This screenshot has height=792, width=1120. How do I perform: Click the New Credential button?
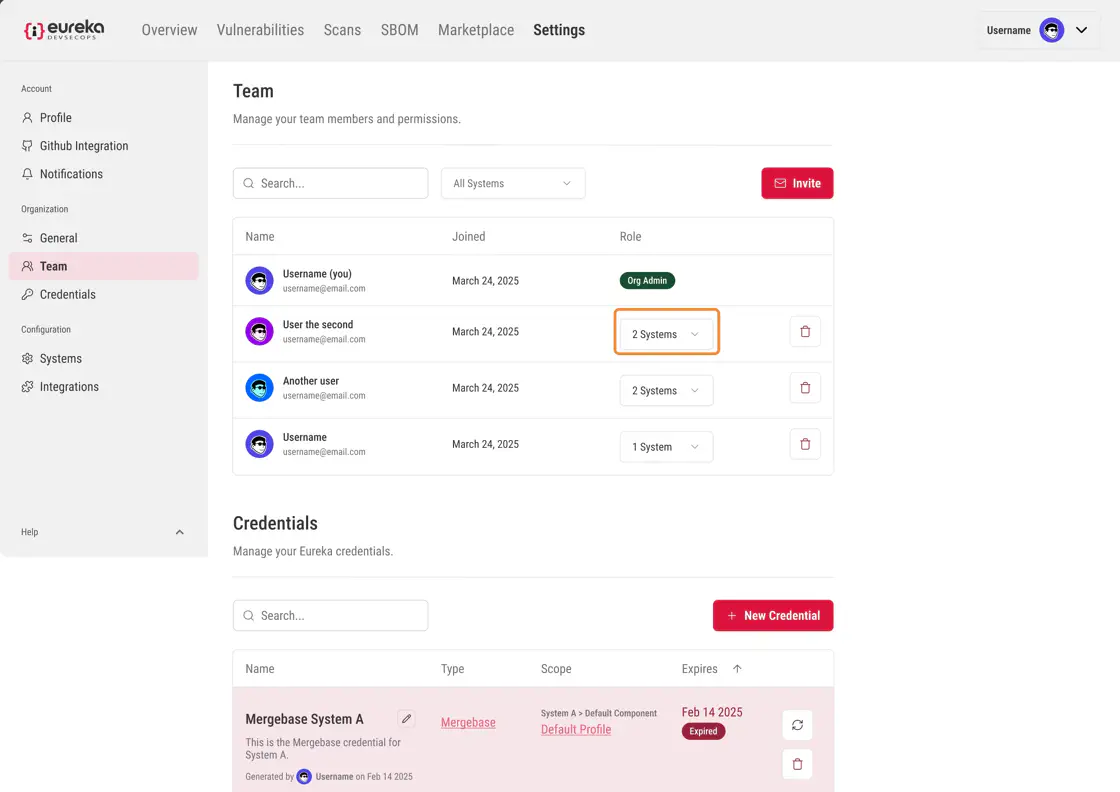772,616
